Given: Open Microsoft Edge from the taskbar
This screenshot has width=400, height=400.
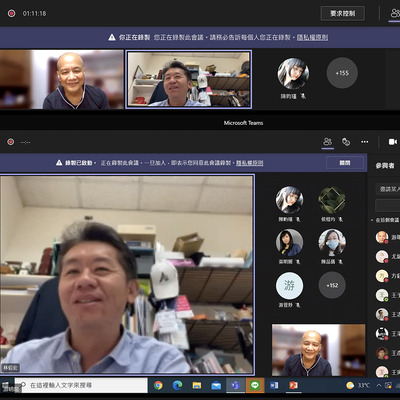Looking at the screenshot, I should [177, 385].
